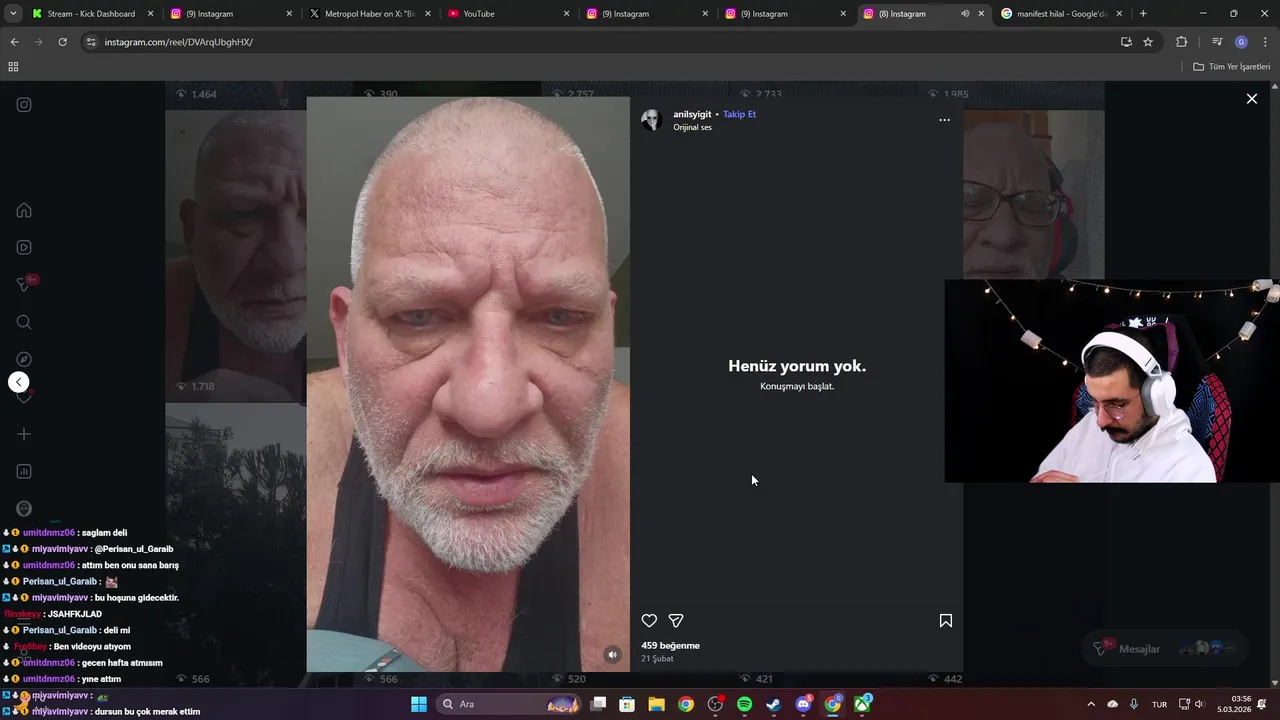
Task: Open the search icon in Instagram sidebar
Action: [x=24, y=322]
